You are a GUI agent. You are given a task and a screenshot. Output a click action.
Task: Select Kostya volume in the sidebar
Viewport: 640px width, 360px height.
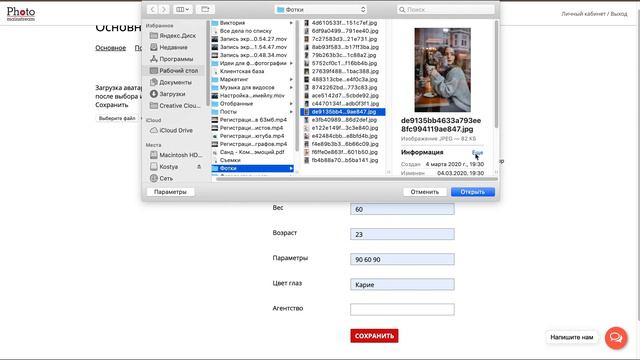pos(169,167)
